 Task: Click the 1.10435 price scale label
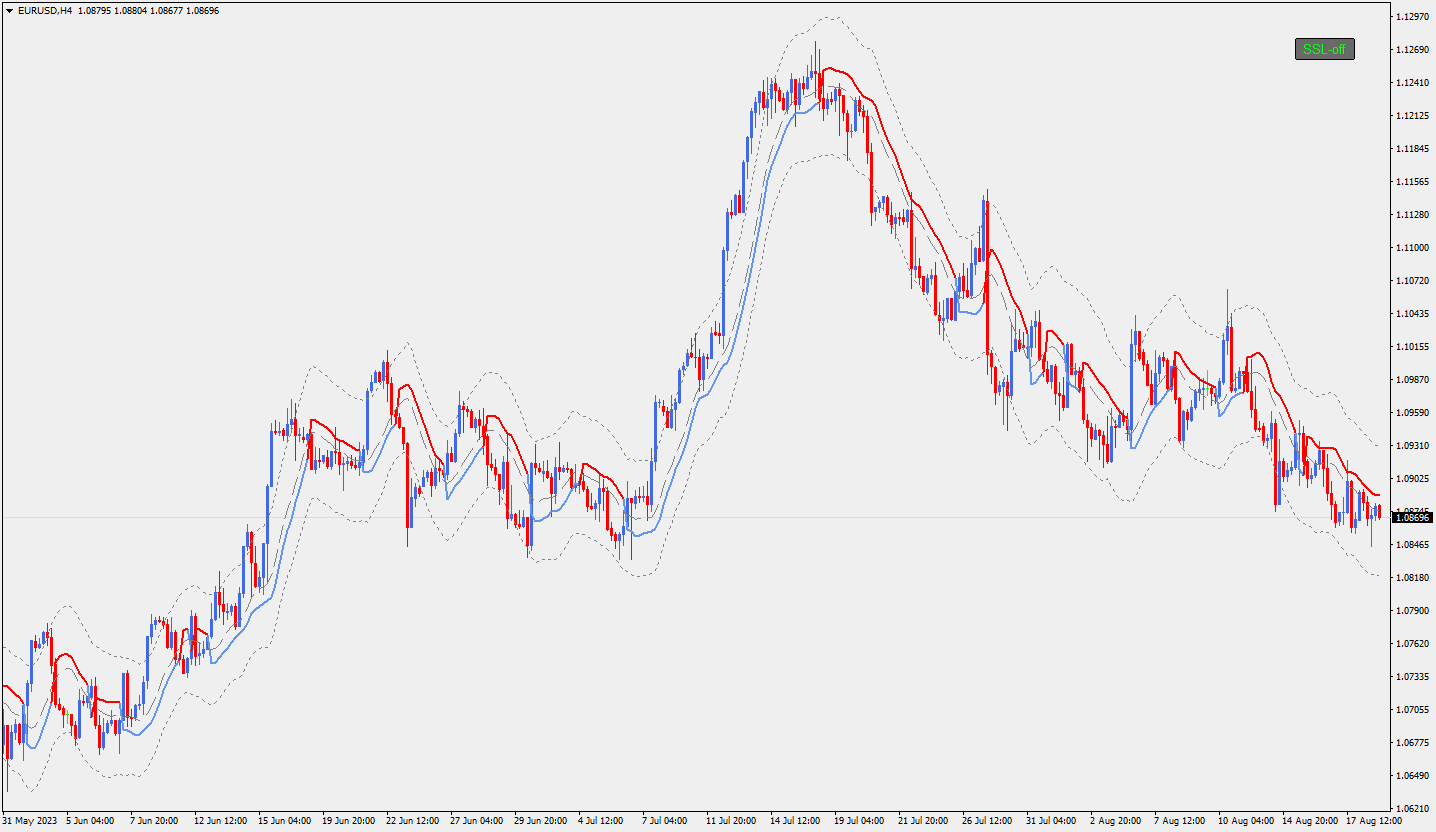(x=1412, y=314)
